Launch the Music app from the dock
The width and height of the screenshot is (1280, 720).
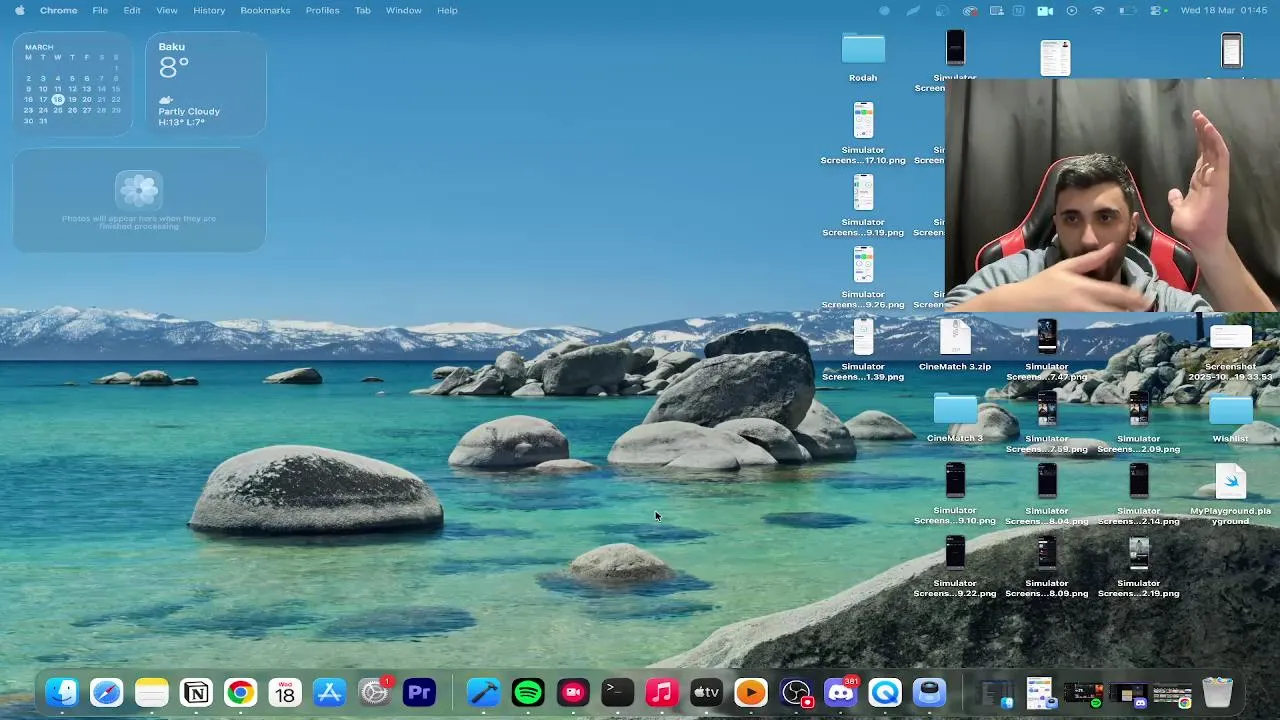click(662, 692)
